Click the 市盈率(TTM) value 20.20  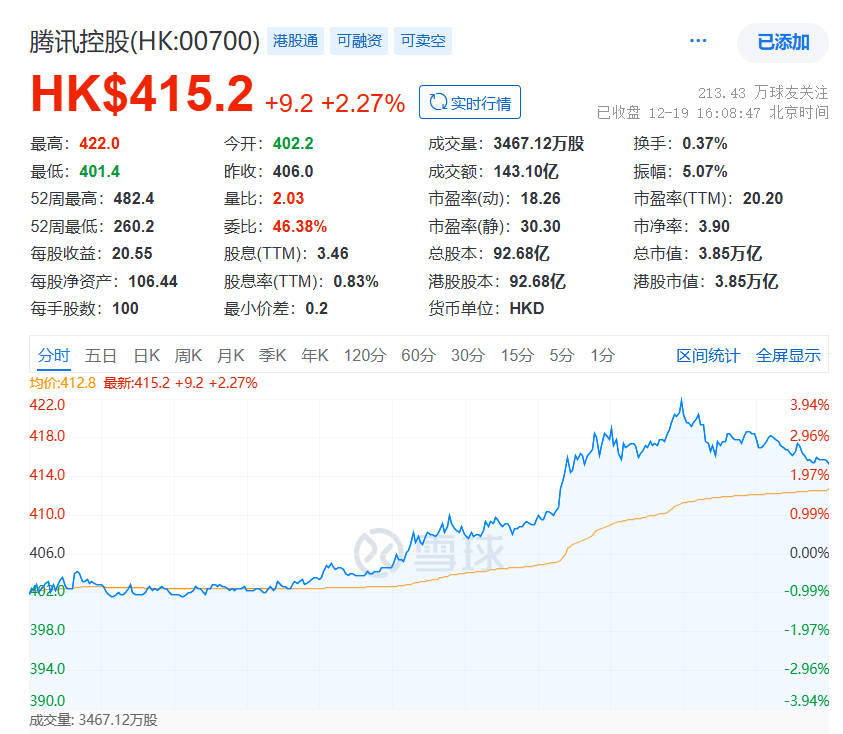pos(763,199)
